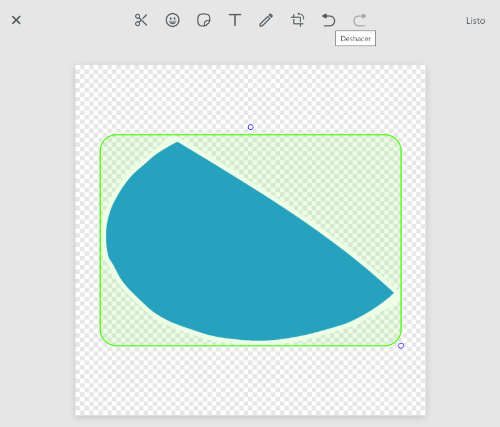Viewport: 500px width, 427px height.
Task: Click the checkered canvas below the green rectangle
Action: (250, 380)
